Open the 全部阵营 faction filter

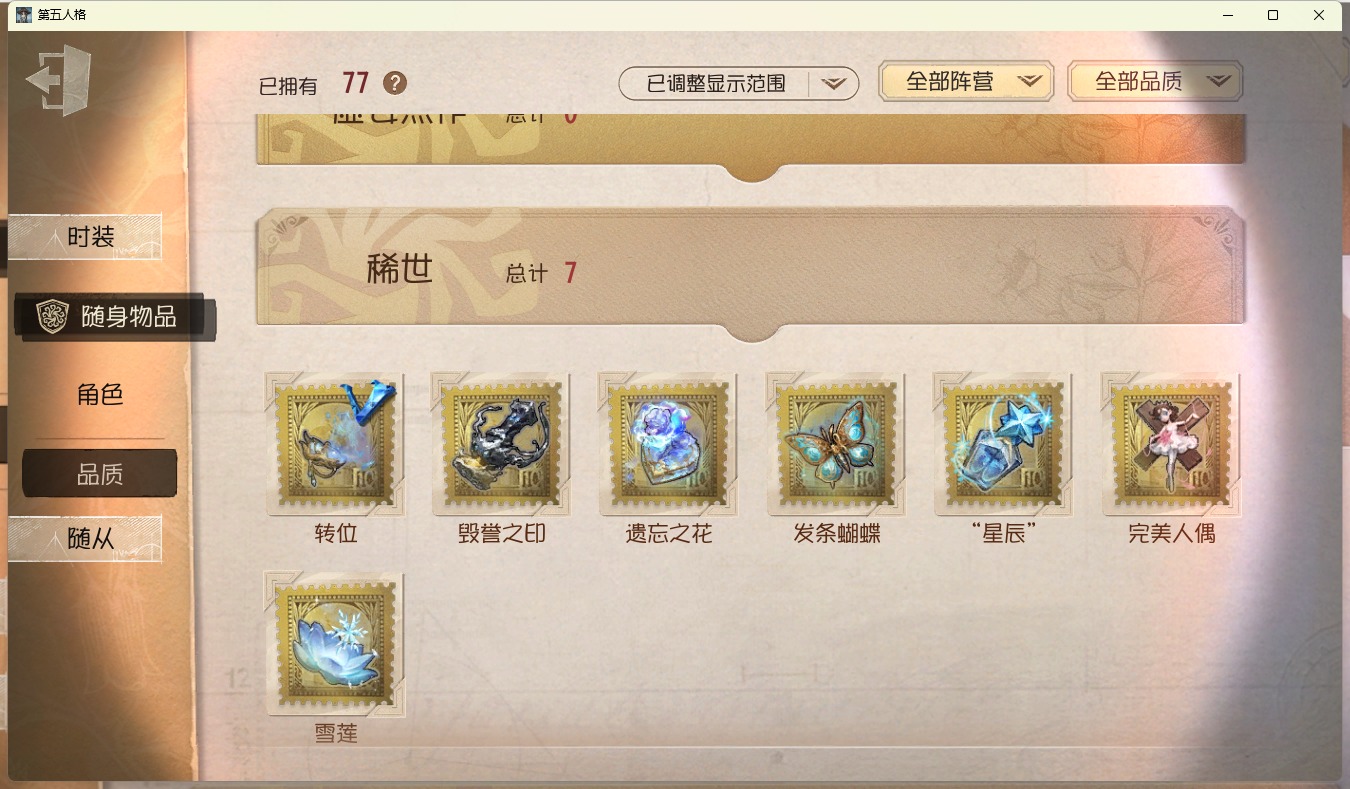pyautogui.click(x=966, y=82)
